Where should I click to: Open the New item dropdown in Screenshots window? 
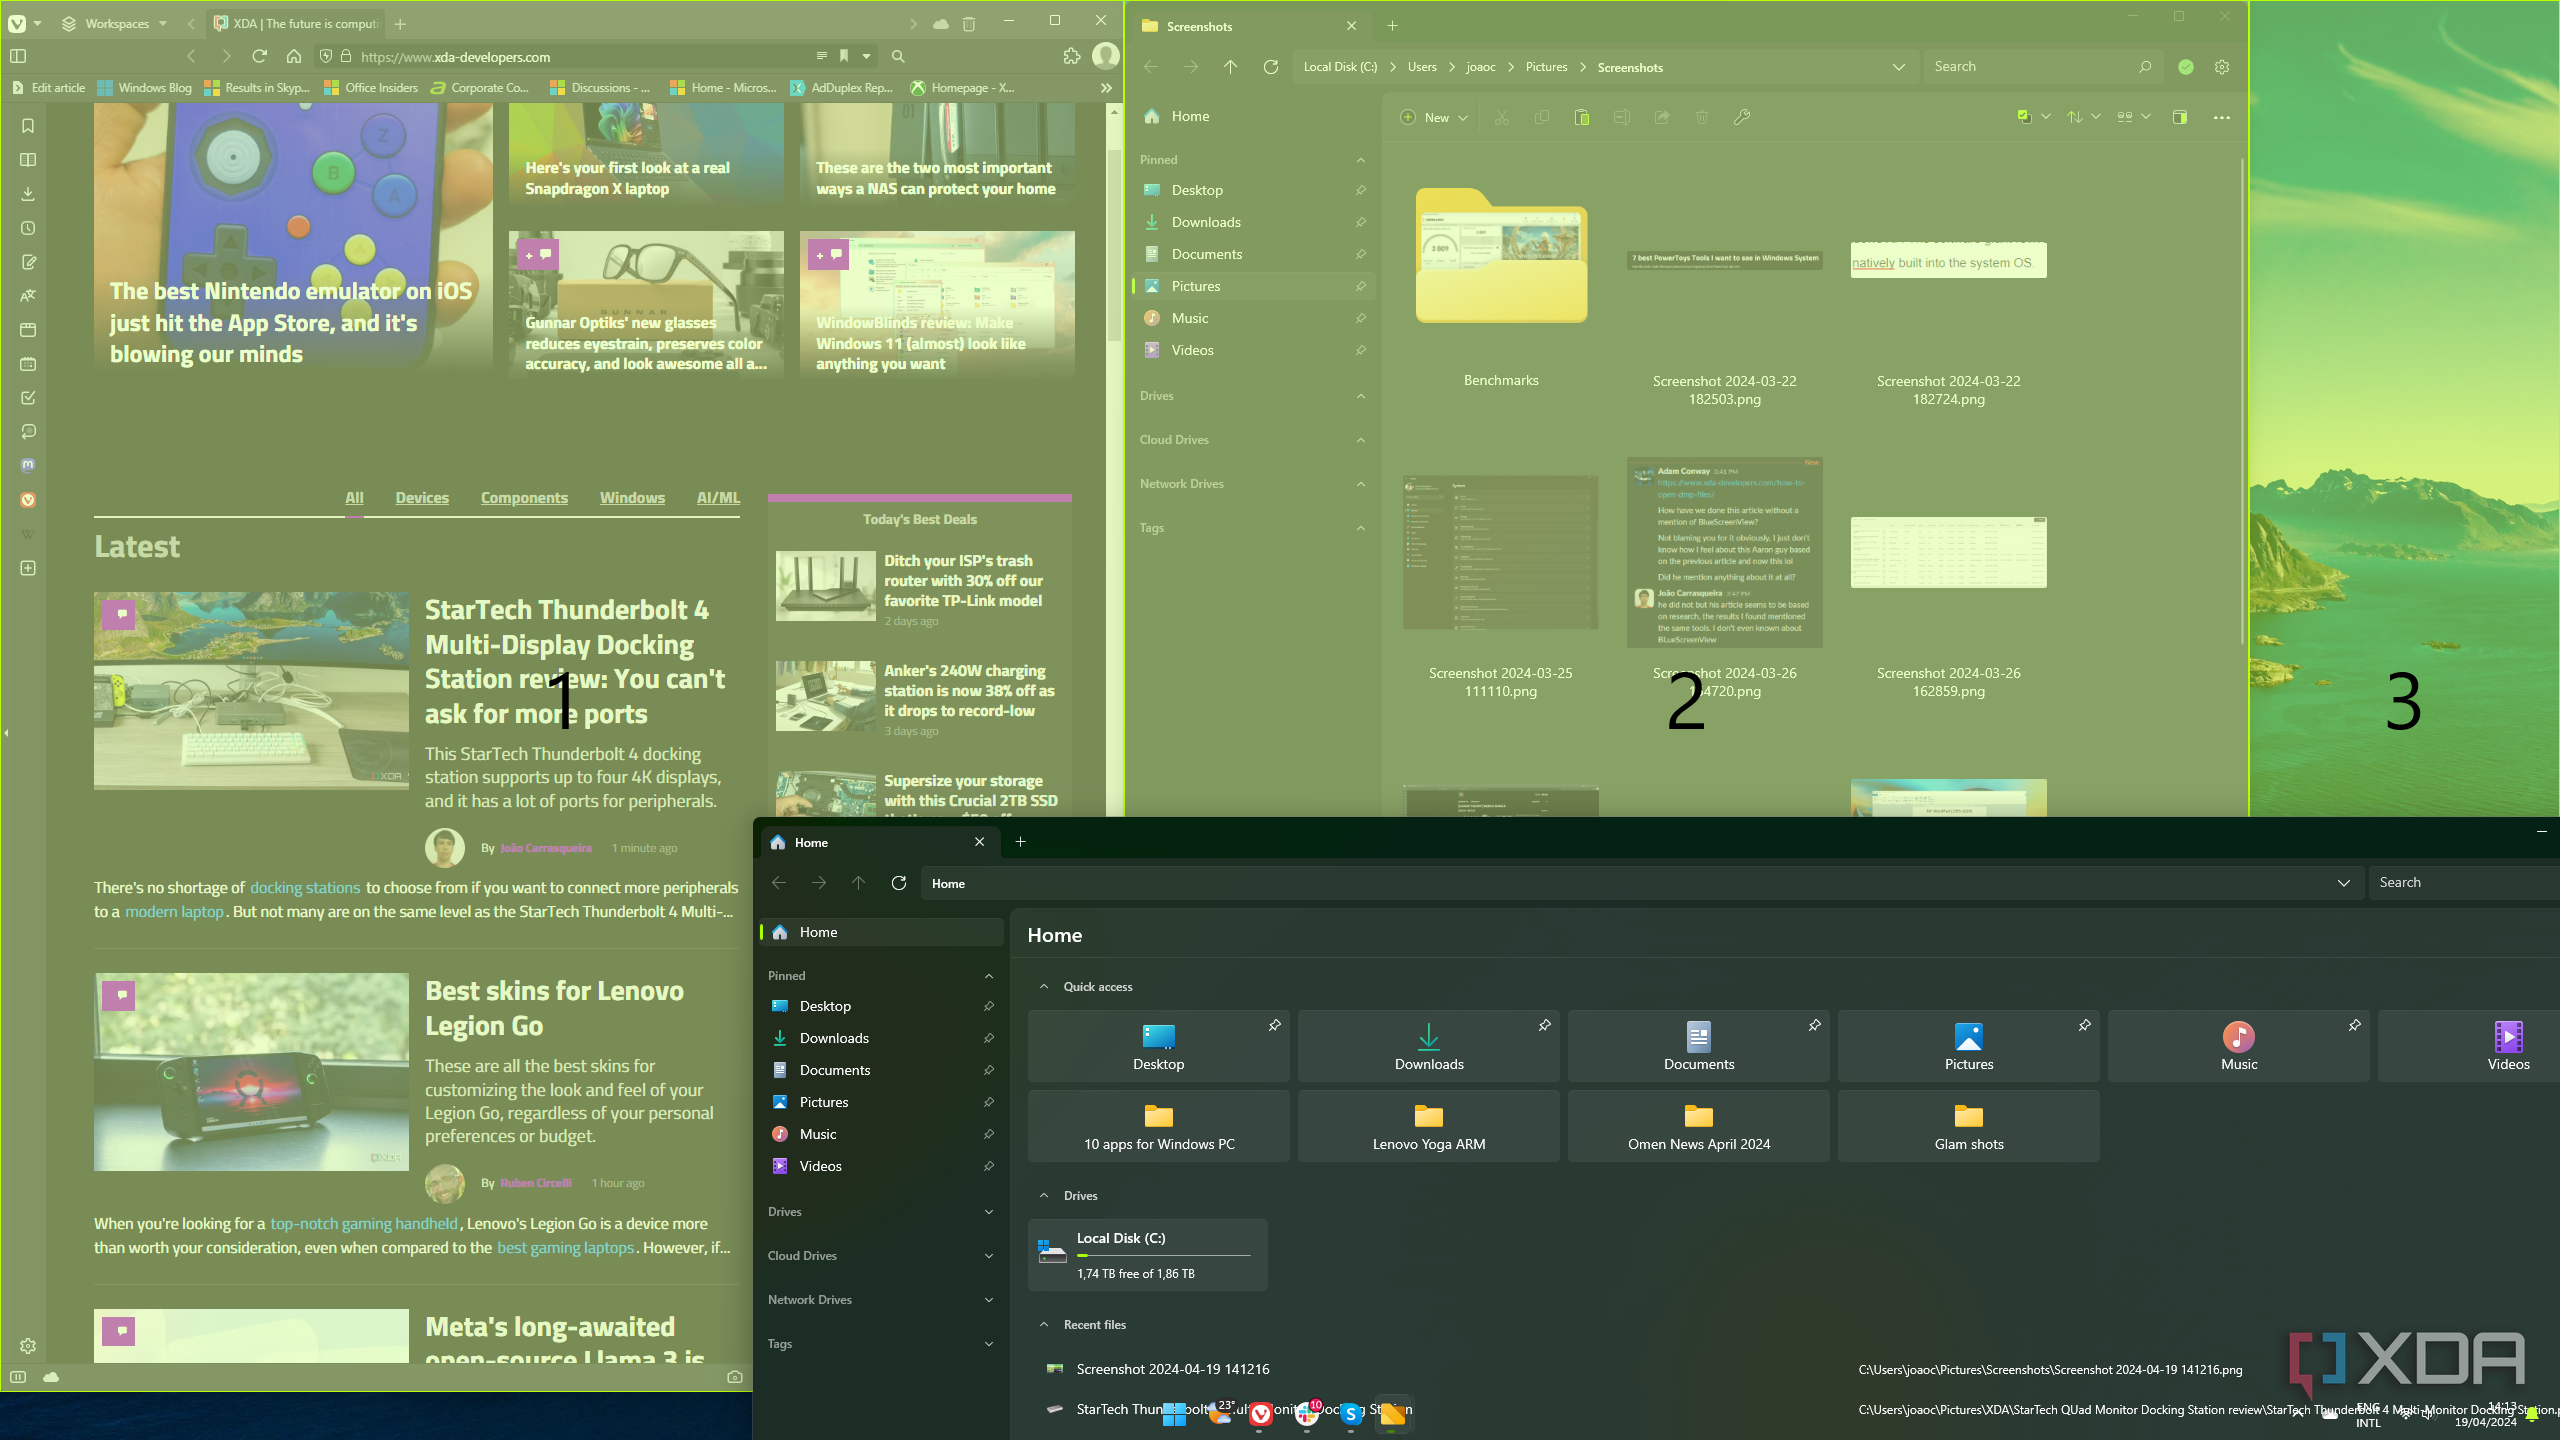(1434, 117)
